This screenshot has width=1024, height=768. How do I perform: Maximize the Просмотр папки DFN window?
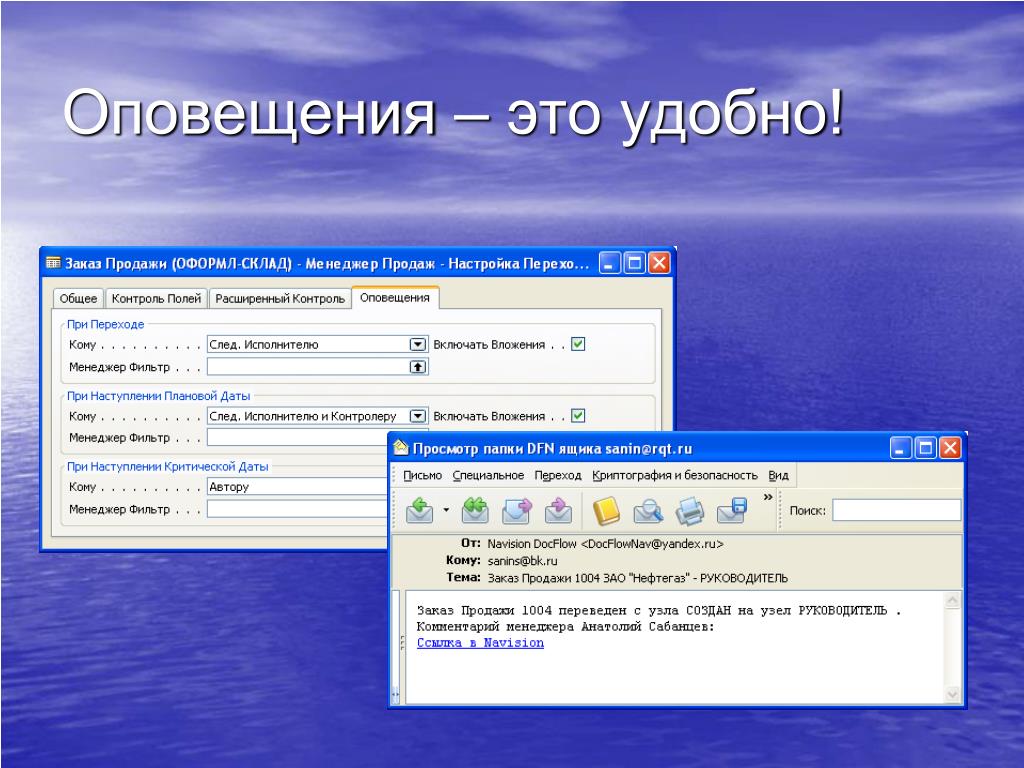pyautogui.click(x=925, y=448)
